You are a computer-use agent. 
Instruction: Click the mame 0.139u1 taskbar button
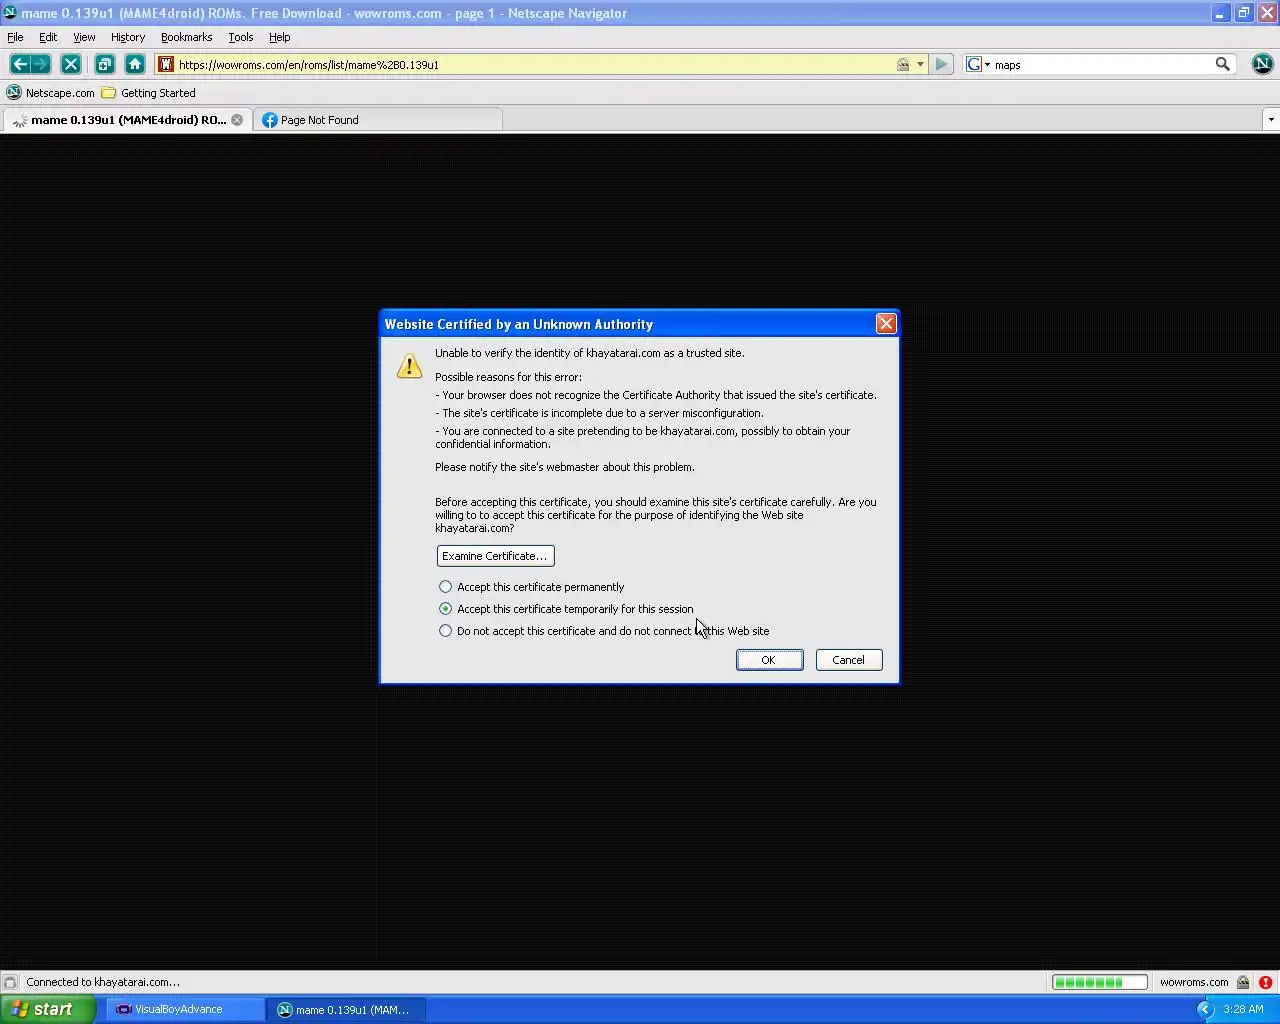pyautogui.click(x=348, y=1009)
